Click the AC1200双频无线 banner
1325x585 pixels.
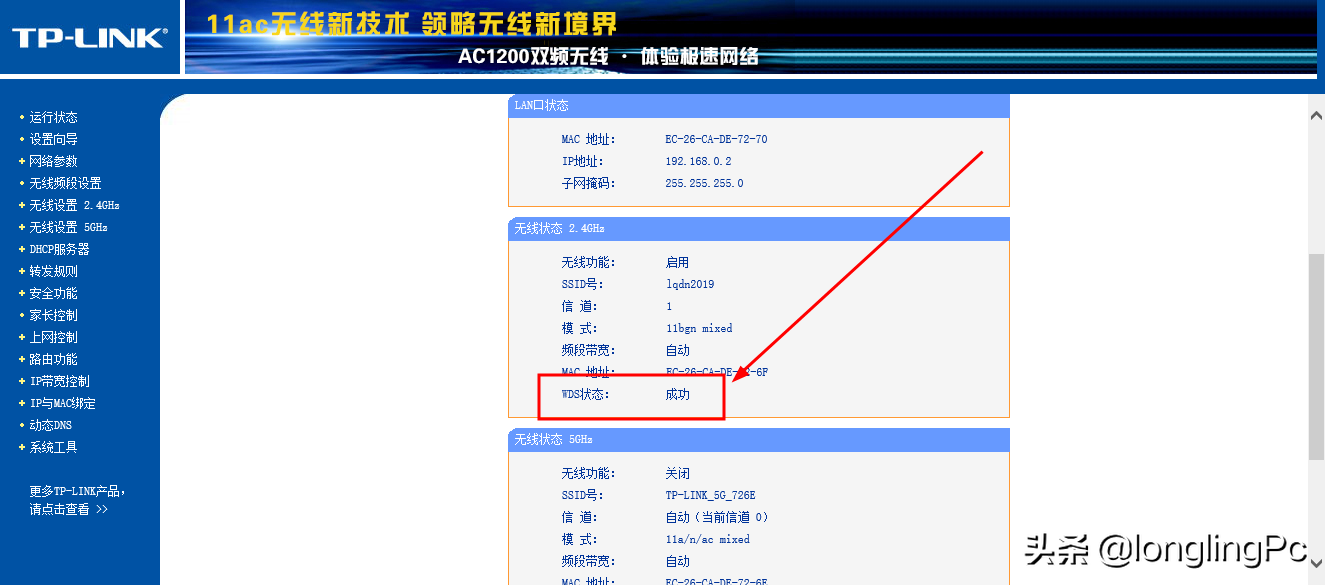tap(750, 38)
